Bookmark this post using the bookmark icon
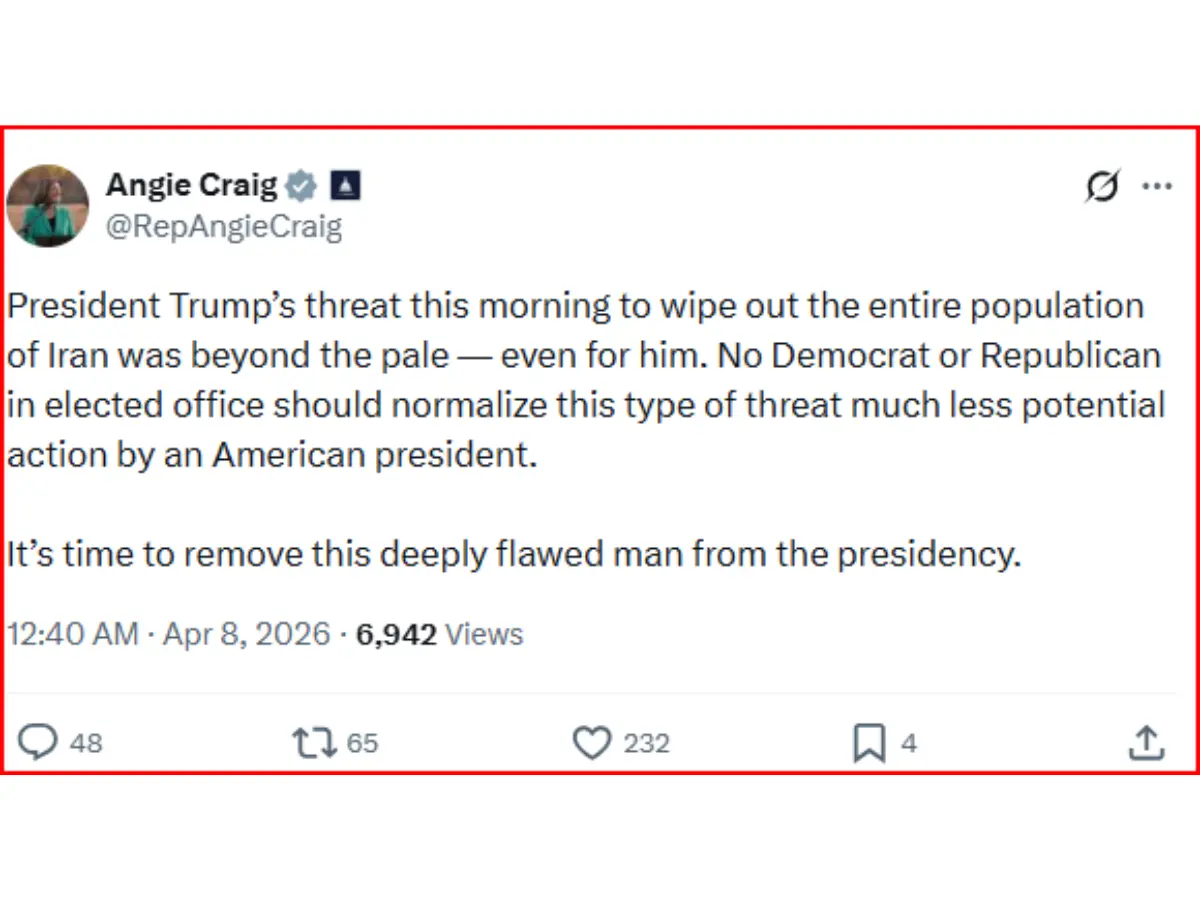The height and width of the screenshot is (900, 1200). click(869, 744)
